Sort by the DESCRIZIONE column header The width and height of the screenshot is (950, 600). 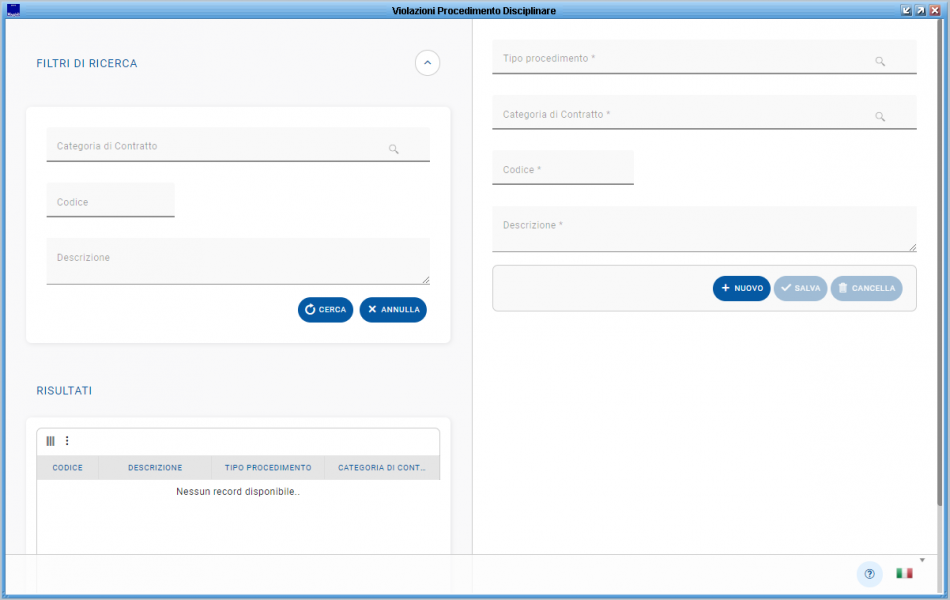tap(154, 468)
